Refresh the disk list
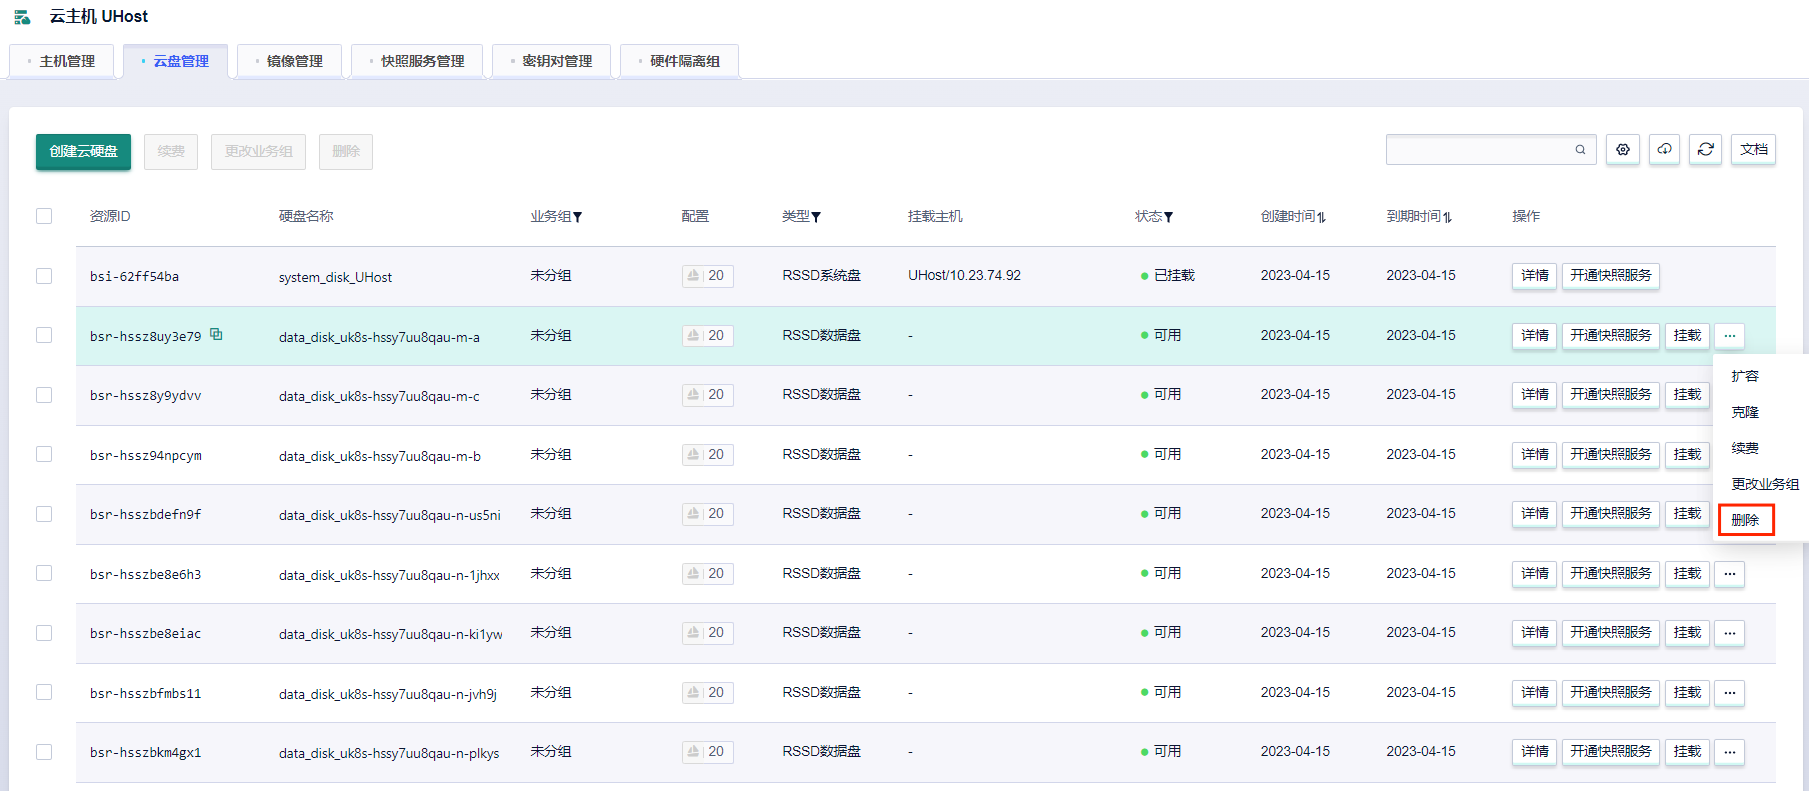 [x=1706, y=150]
